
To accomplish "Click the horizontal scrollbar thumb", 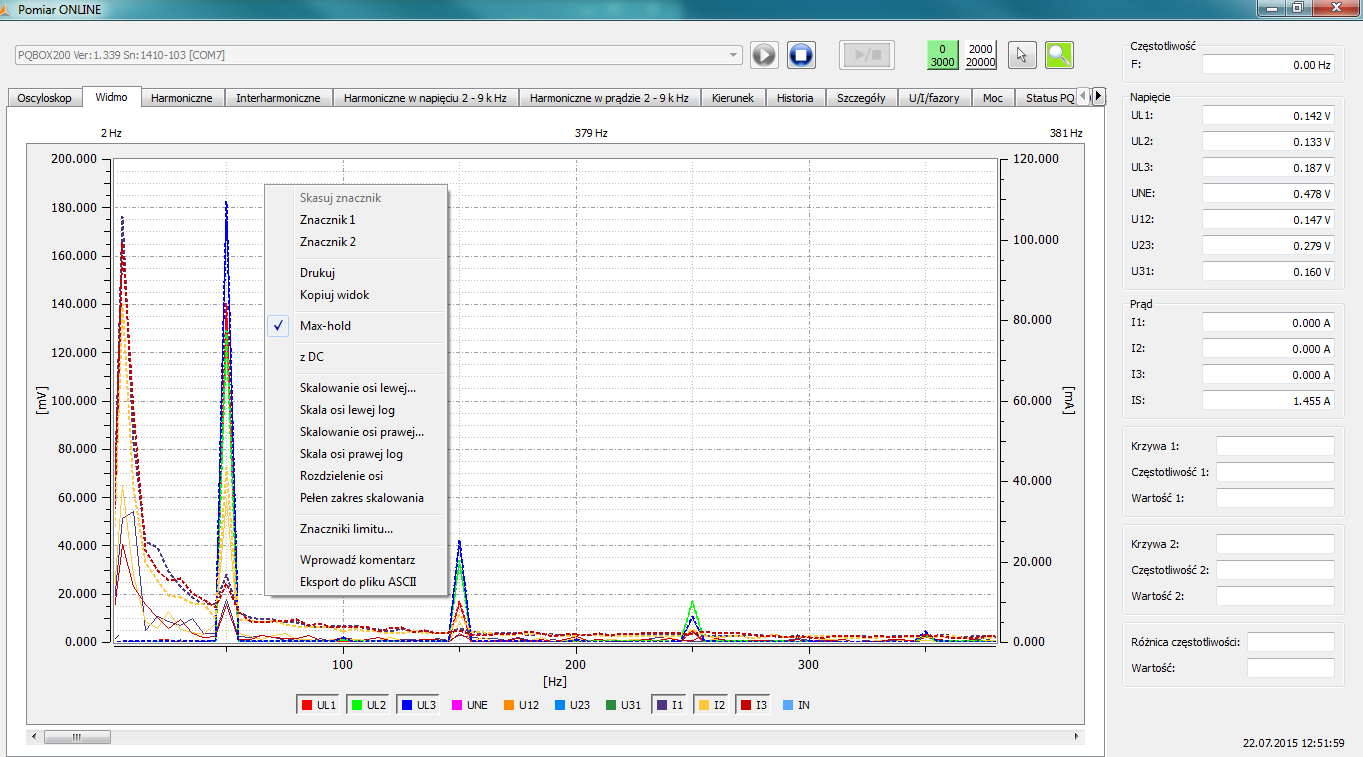I will (77, 737).
